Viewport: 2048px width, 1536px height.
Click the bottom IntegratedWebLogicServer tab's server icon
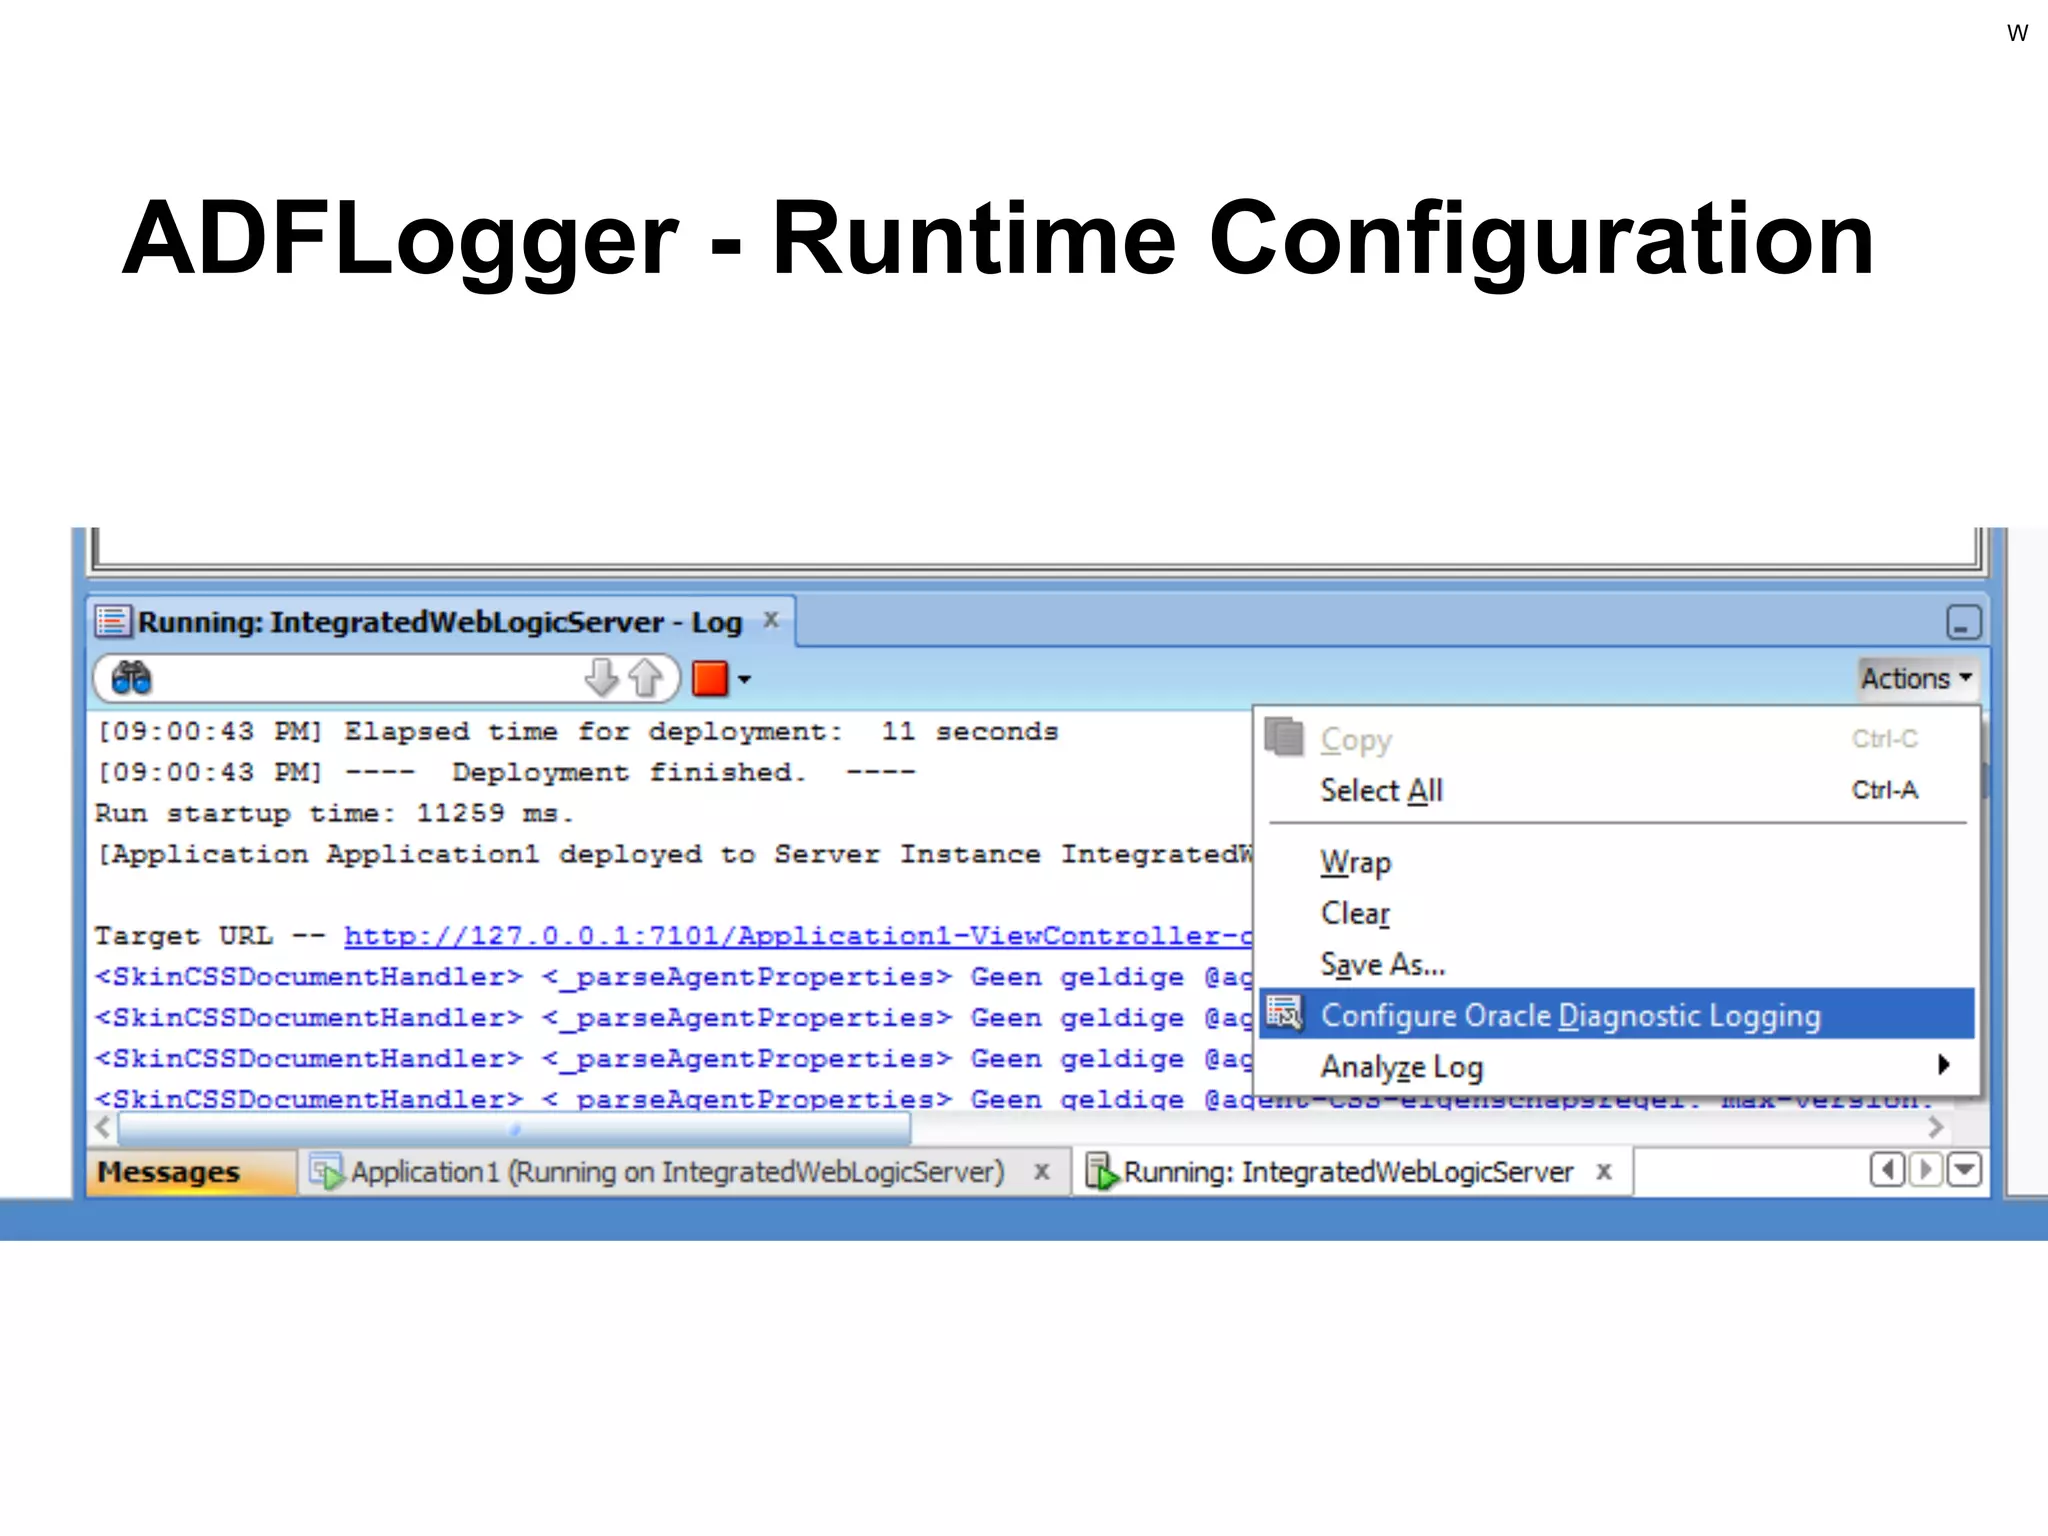click(1101, 1171)
